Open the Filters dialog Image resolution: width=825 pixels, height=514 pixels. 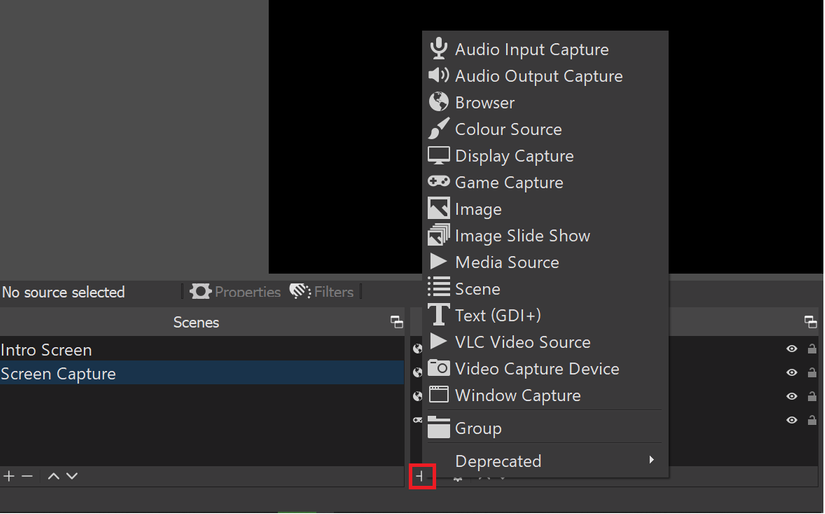pos(321,291)
